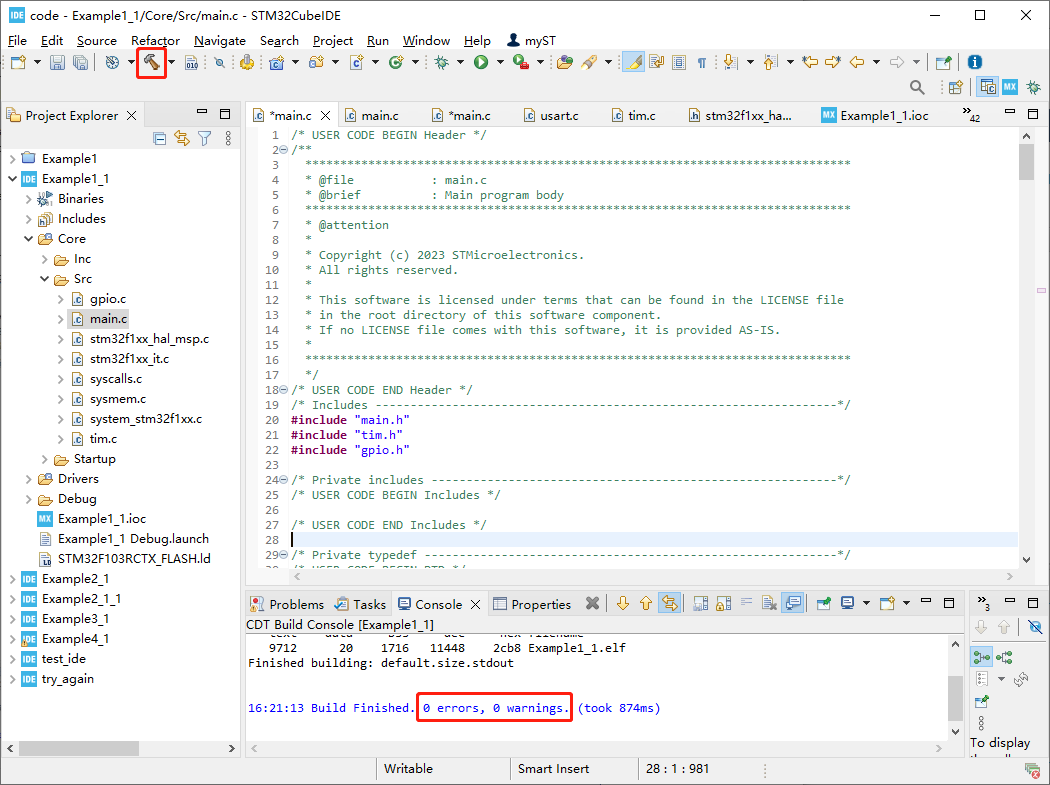Toggle Block Selection Mode button
Screen dimensions: 1050x785
click(x=679, y=62)
